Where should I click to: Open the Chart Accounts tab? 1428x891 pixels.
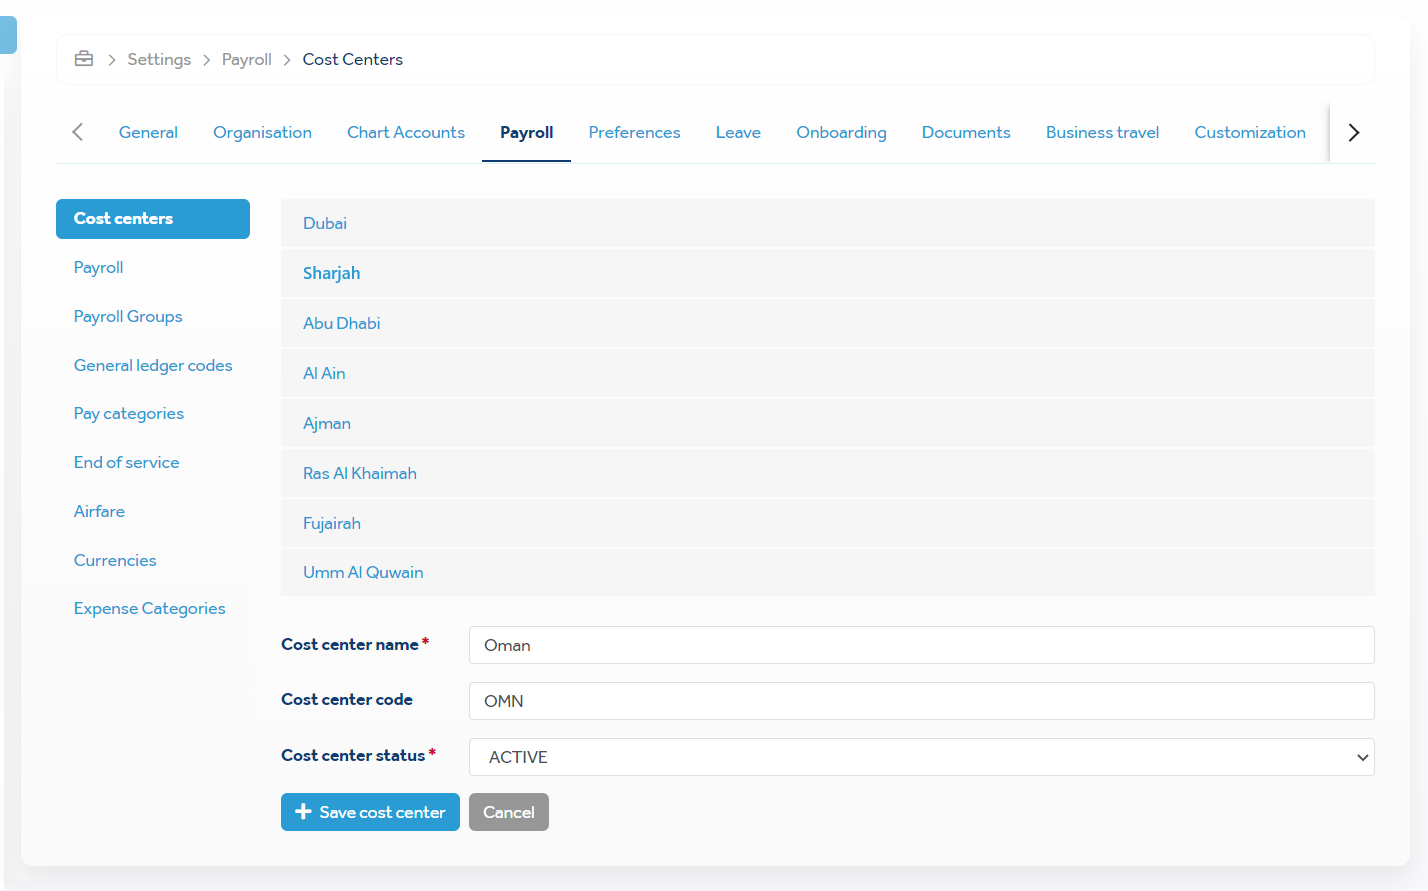[406, 132]
